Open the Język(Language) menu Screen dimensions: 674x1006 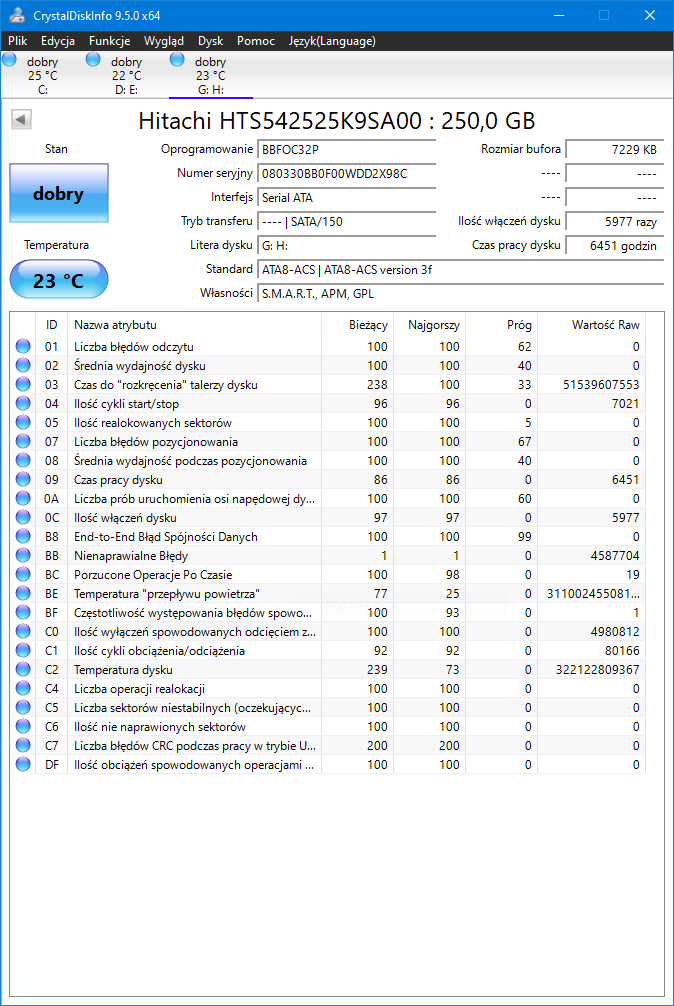[x=332, y=41]
